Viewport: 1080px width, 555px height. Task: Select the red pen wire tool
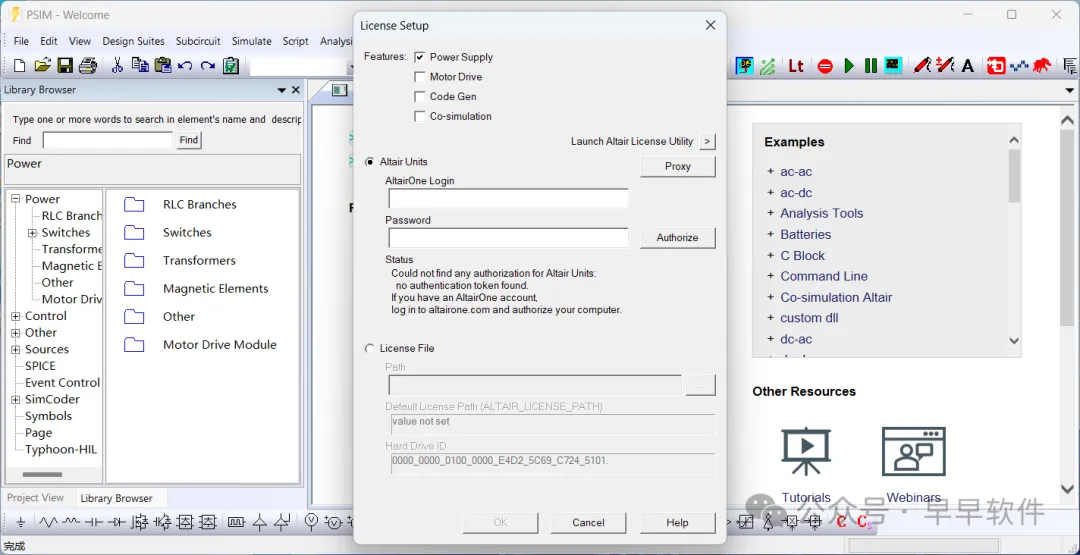[x=922, y=65]
